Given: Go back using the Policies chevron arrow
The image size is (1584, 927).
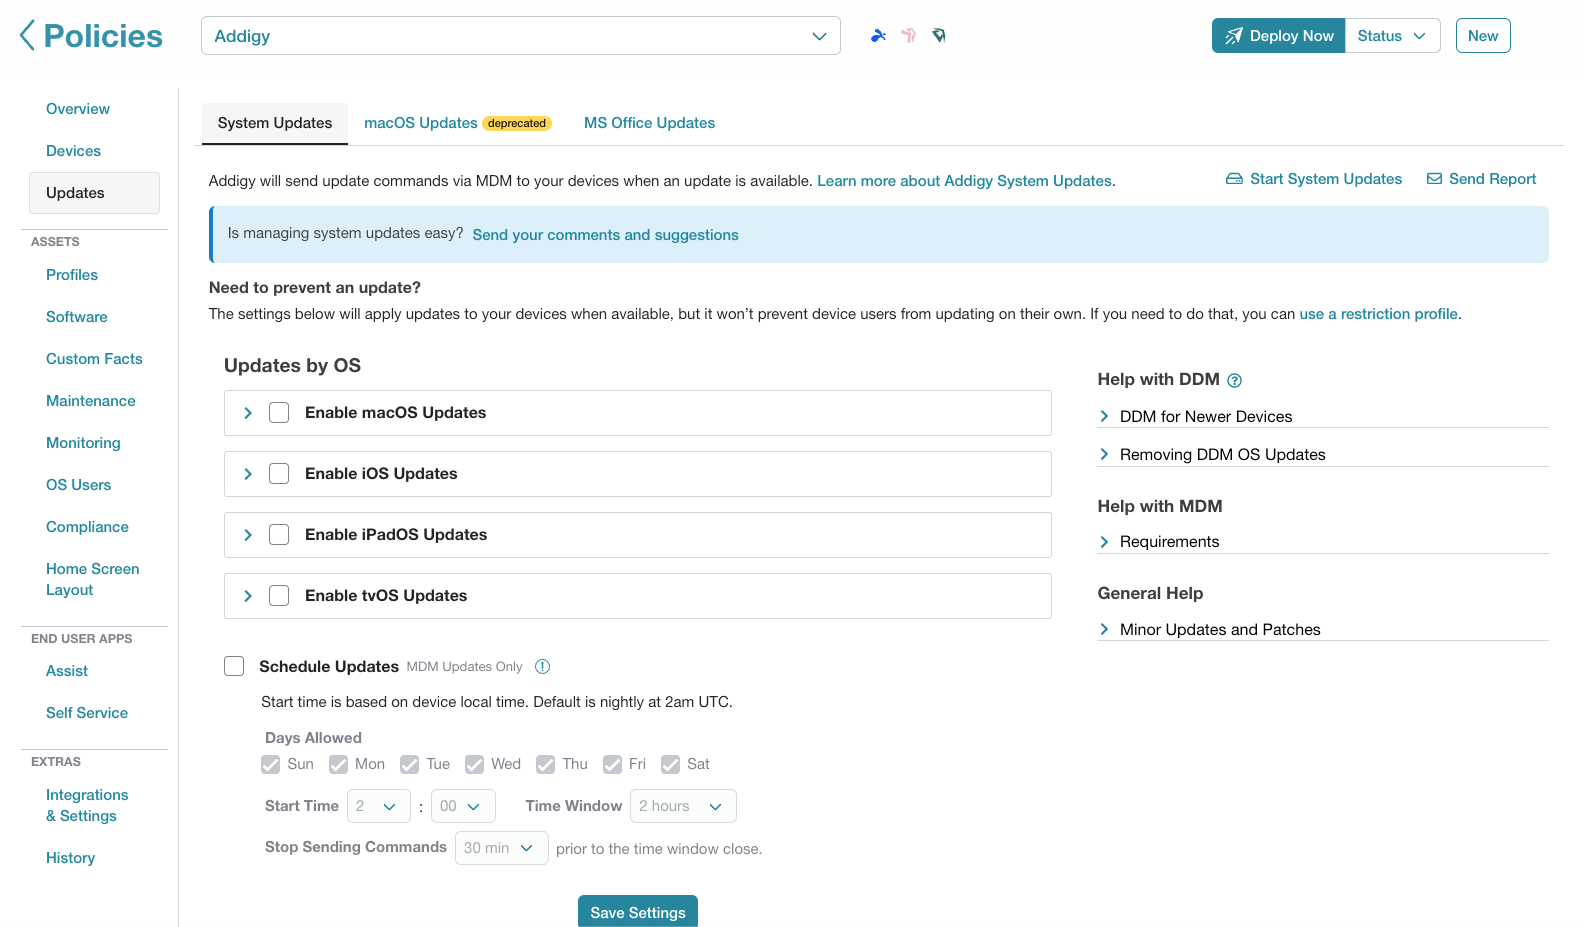Looking at the screenshot, I should [27, 36].
